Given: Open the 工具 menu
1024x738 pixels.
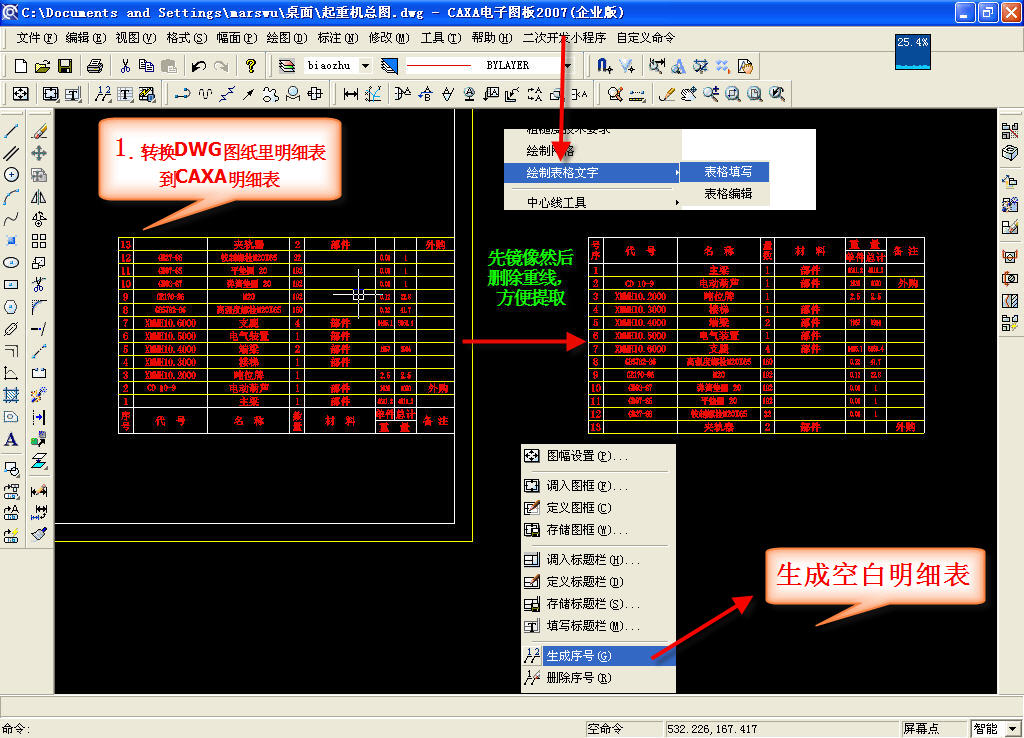Looking at the screenshot, I should (441, 38).
